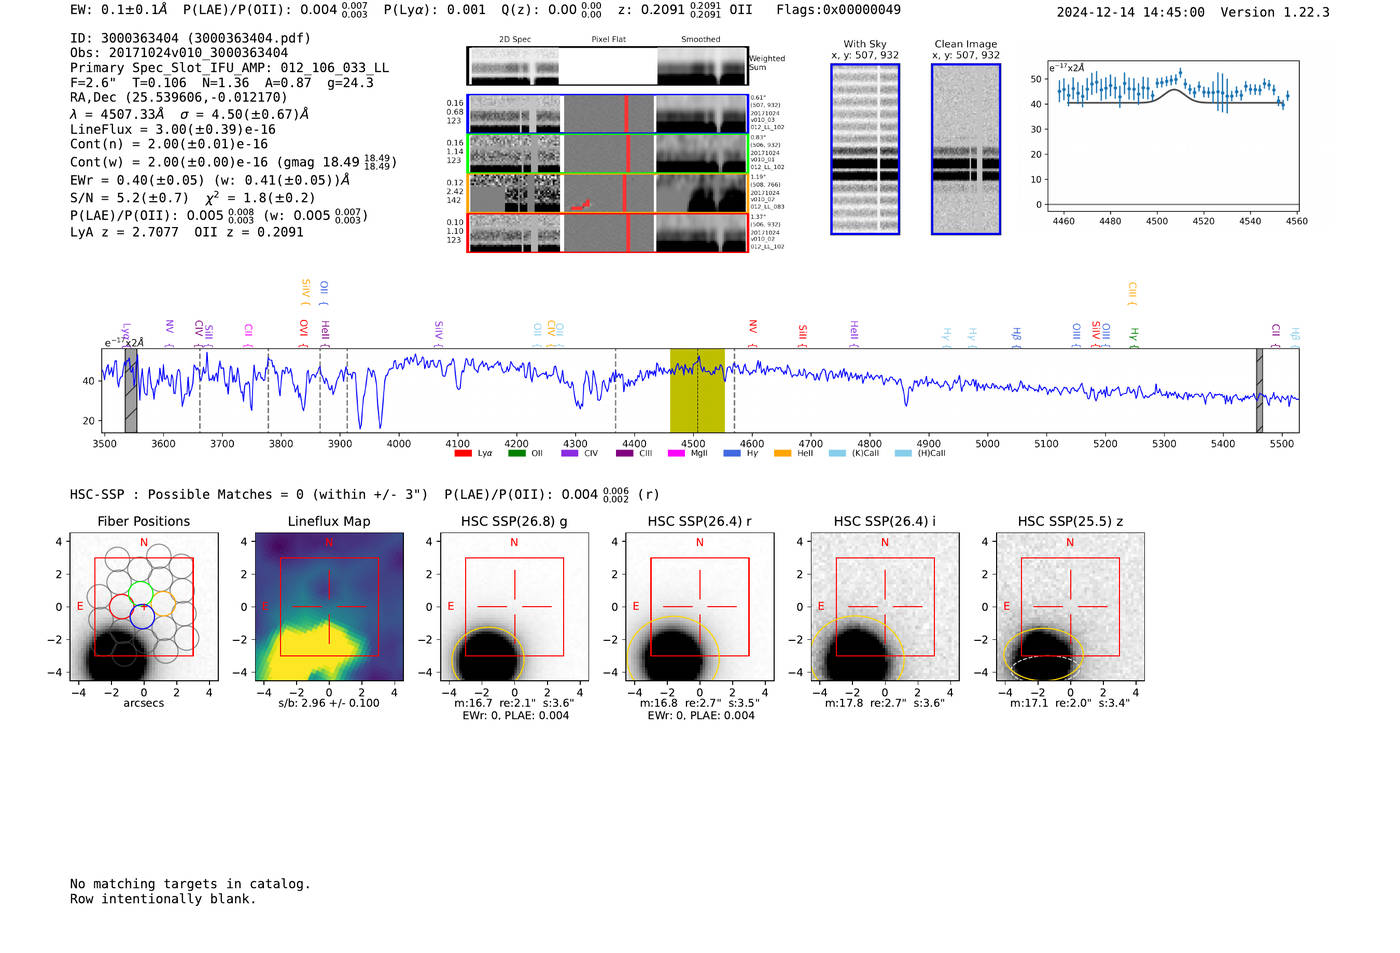1400x953 pixels.
Task: Select the green-outlined fiber spectrum row
Action: pyautogui.click(x=608, y=153)
